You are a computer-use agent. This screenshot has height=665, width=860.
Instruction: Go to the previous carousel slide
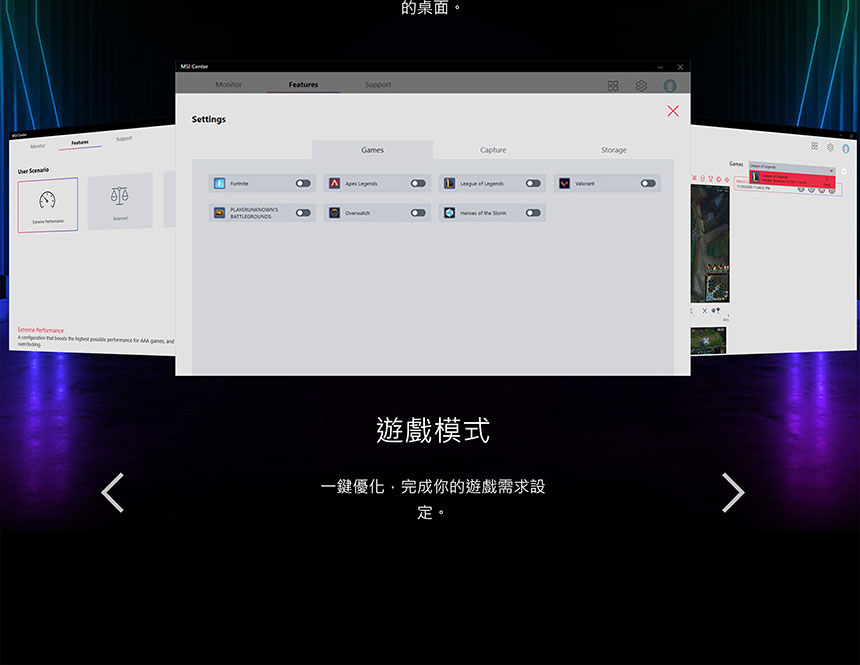point(112,493)
